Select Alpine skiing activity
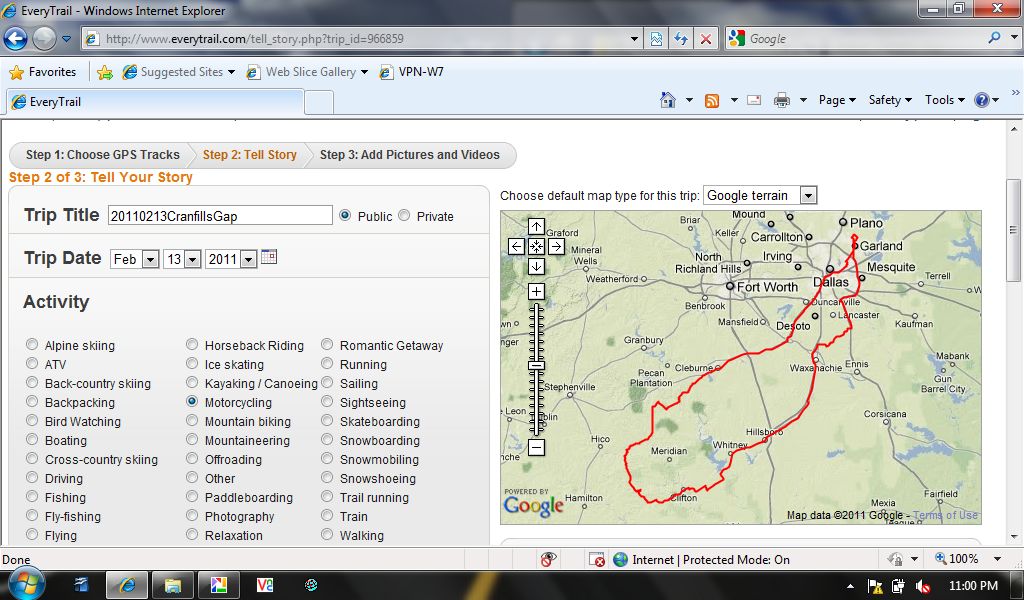 32,344
